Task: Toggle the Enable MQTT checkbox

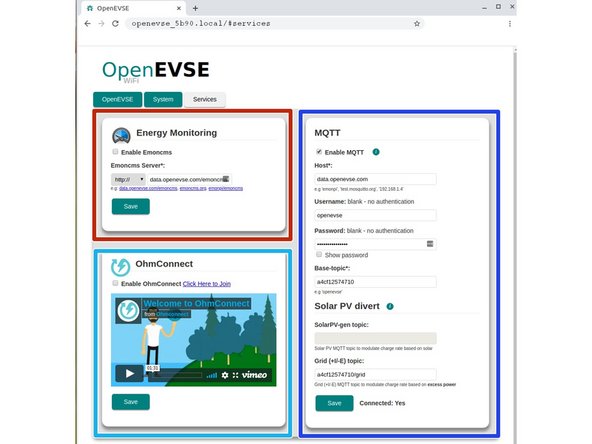Action: click(319, 152)
